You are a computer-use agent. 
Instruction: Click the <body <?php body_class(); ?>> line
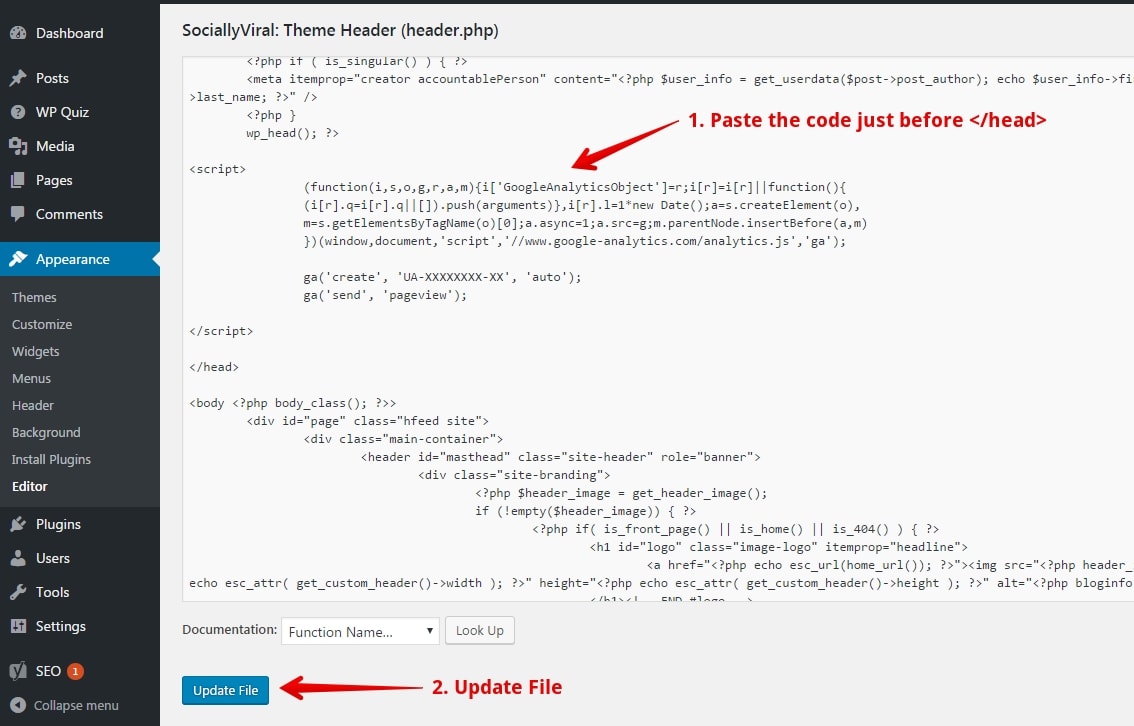pos(293,403)
